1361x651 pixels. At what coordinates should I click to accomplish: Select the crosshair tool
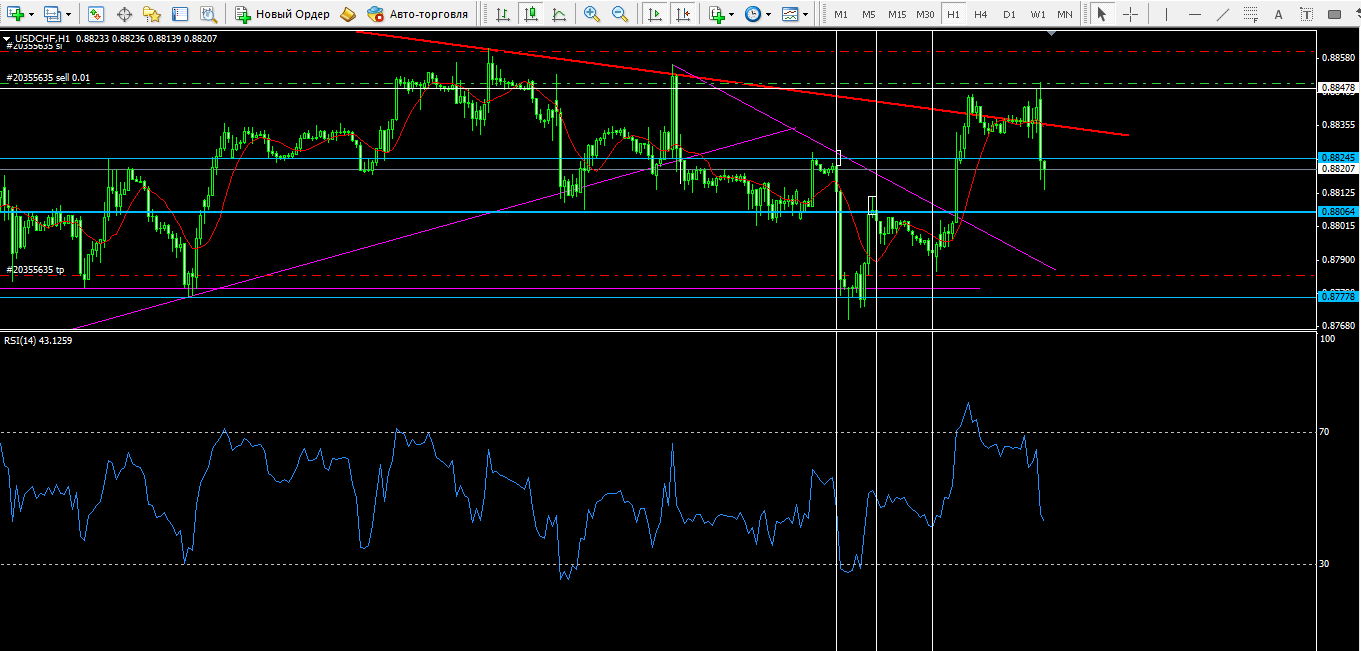click(x=1130, y=14)
